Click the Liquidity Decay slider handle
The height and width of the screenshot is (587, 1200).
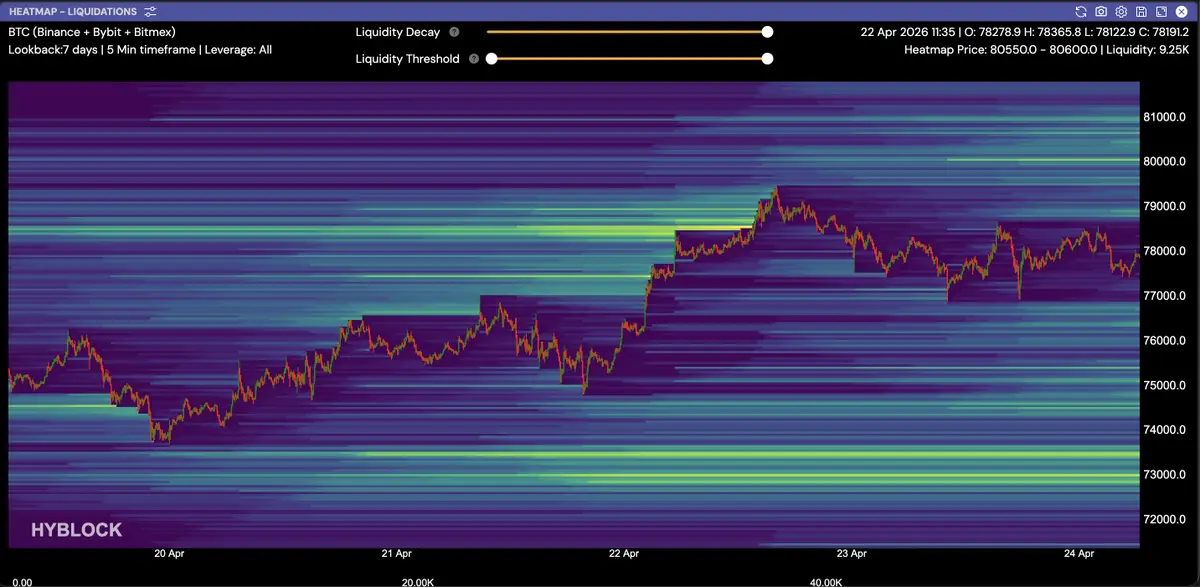[767, 32]
